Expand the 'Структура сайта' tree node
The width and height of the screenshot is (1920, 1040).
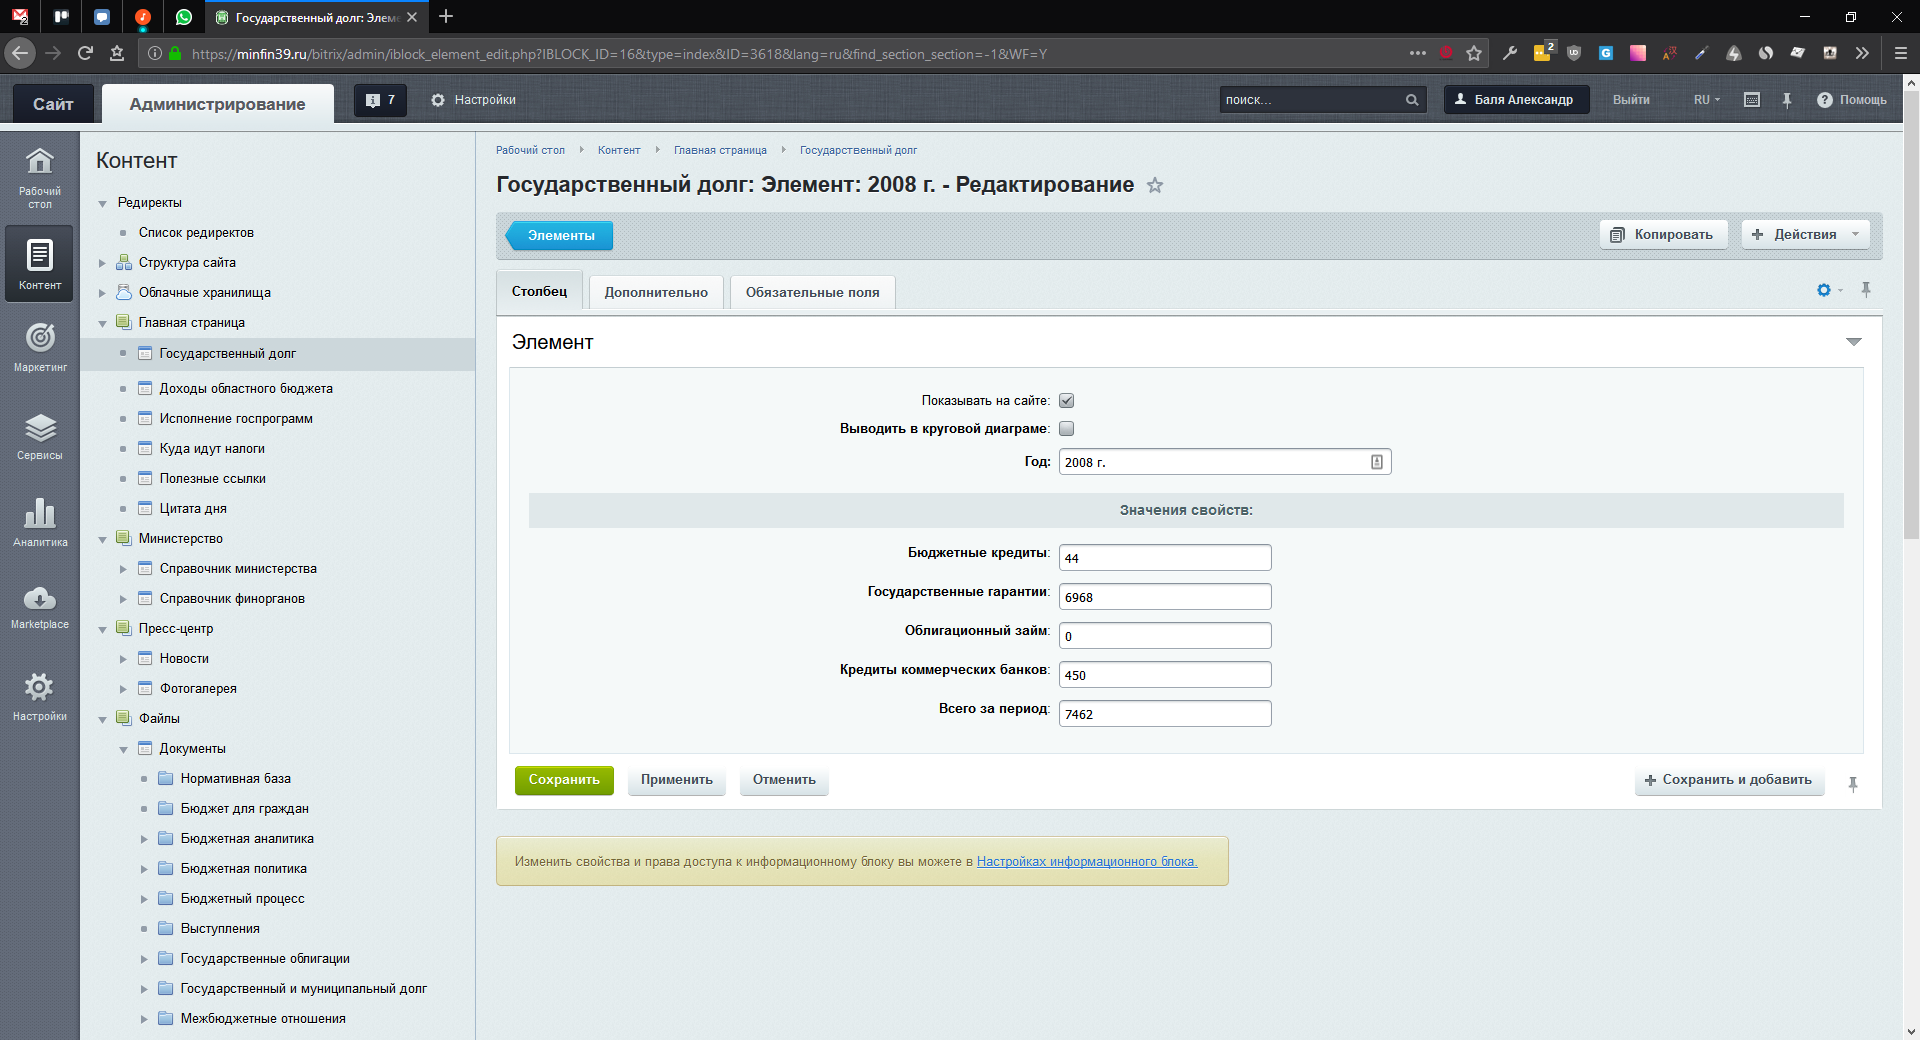pyautogui.click(x=102, y=263)
